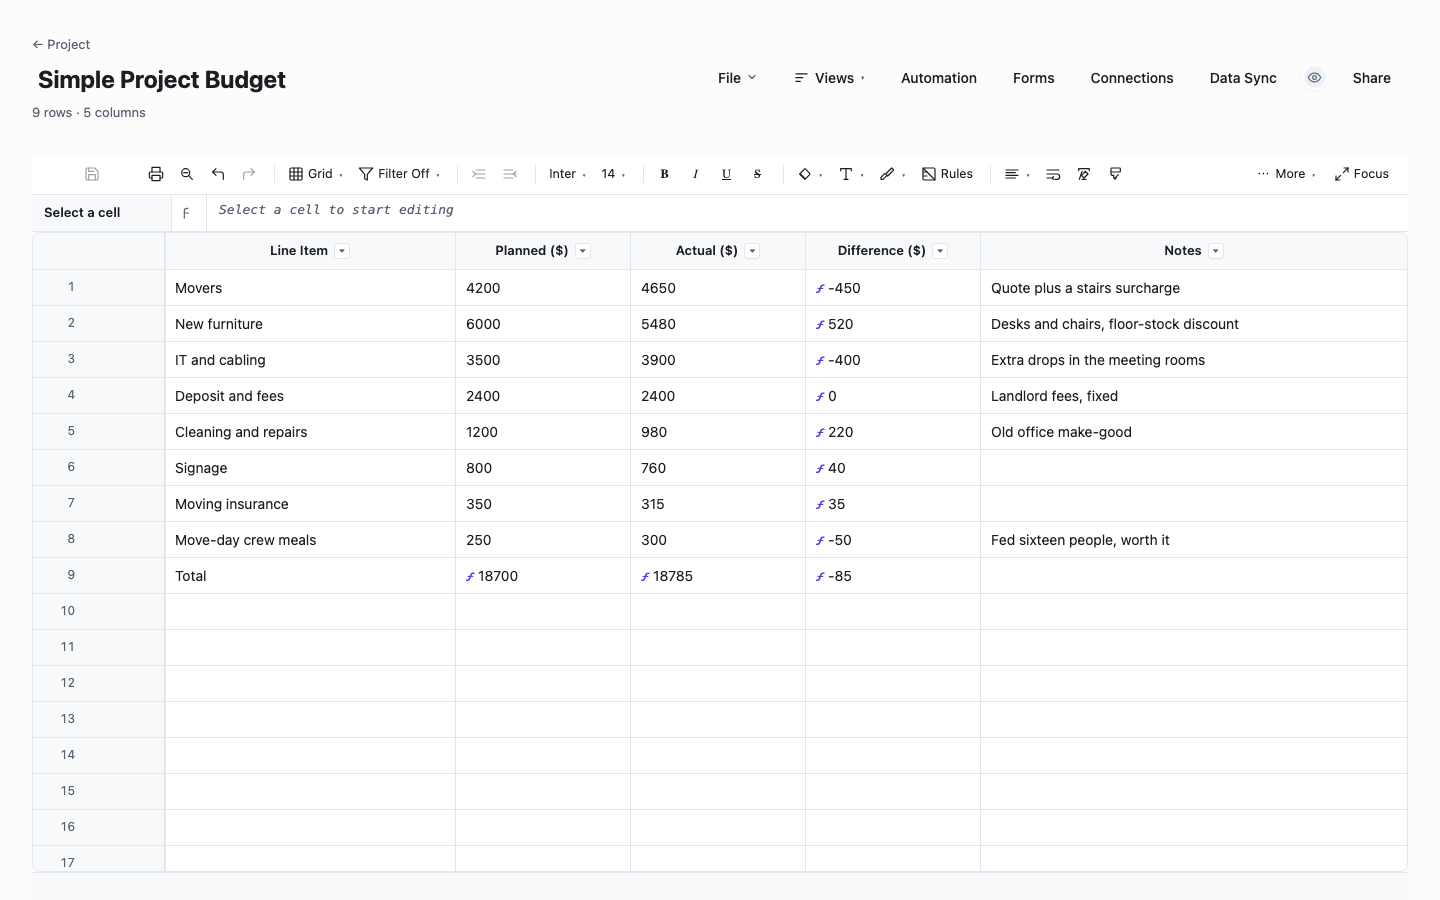
Task: Undo the last action
Action: [x=218, y=174]
